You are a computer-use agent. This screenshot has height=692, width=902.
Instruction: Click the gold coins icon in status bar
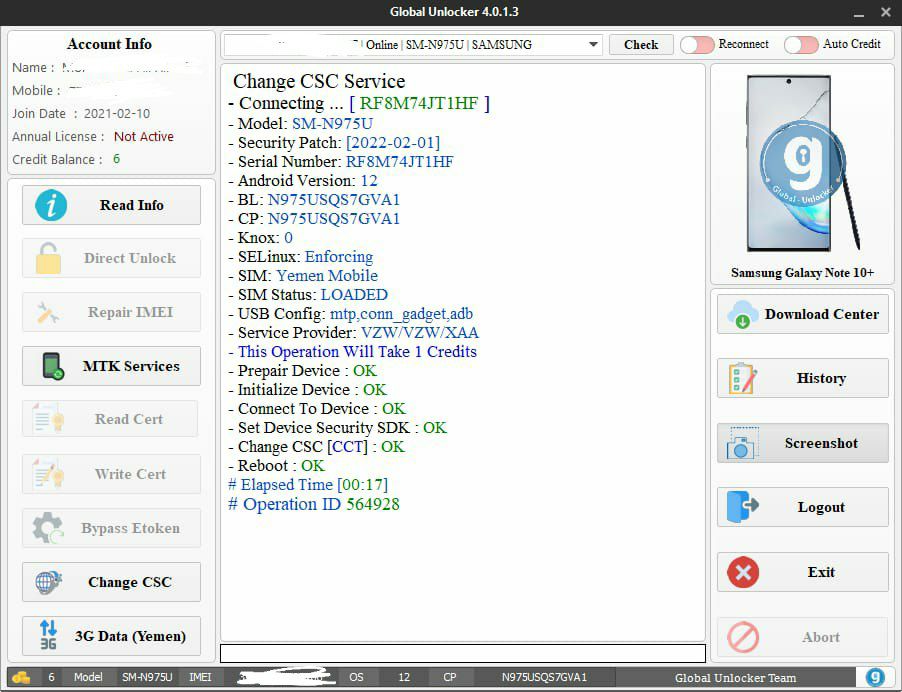point(21,678)
